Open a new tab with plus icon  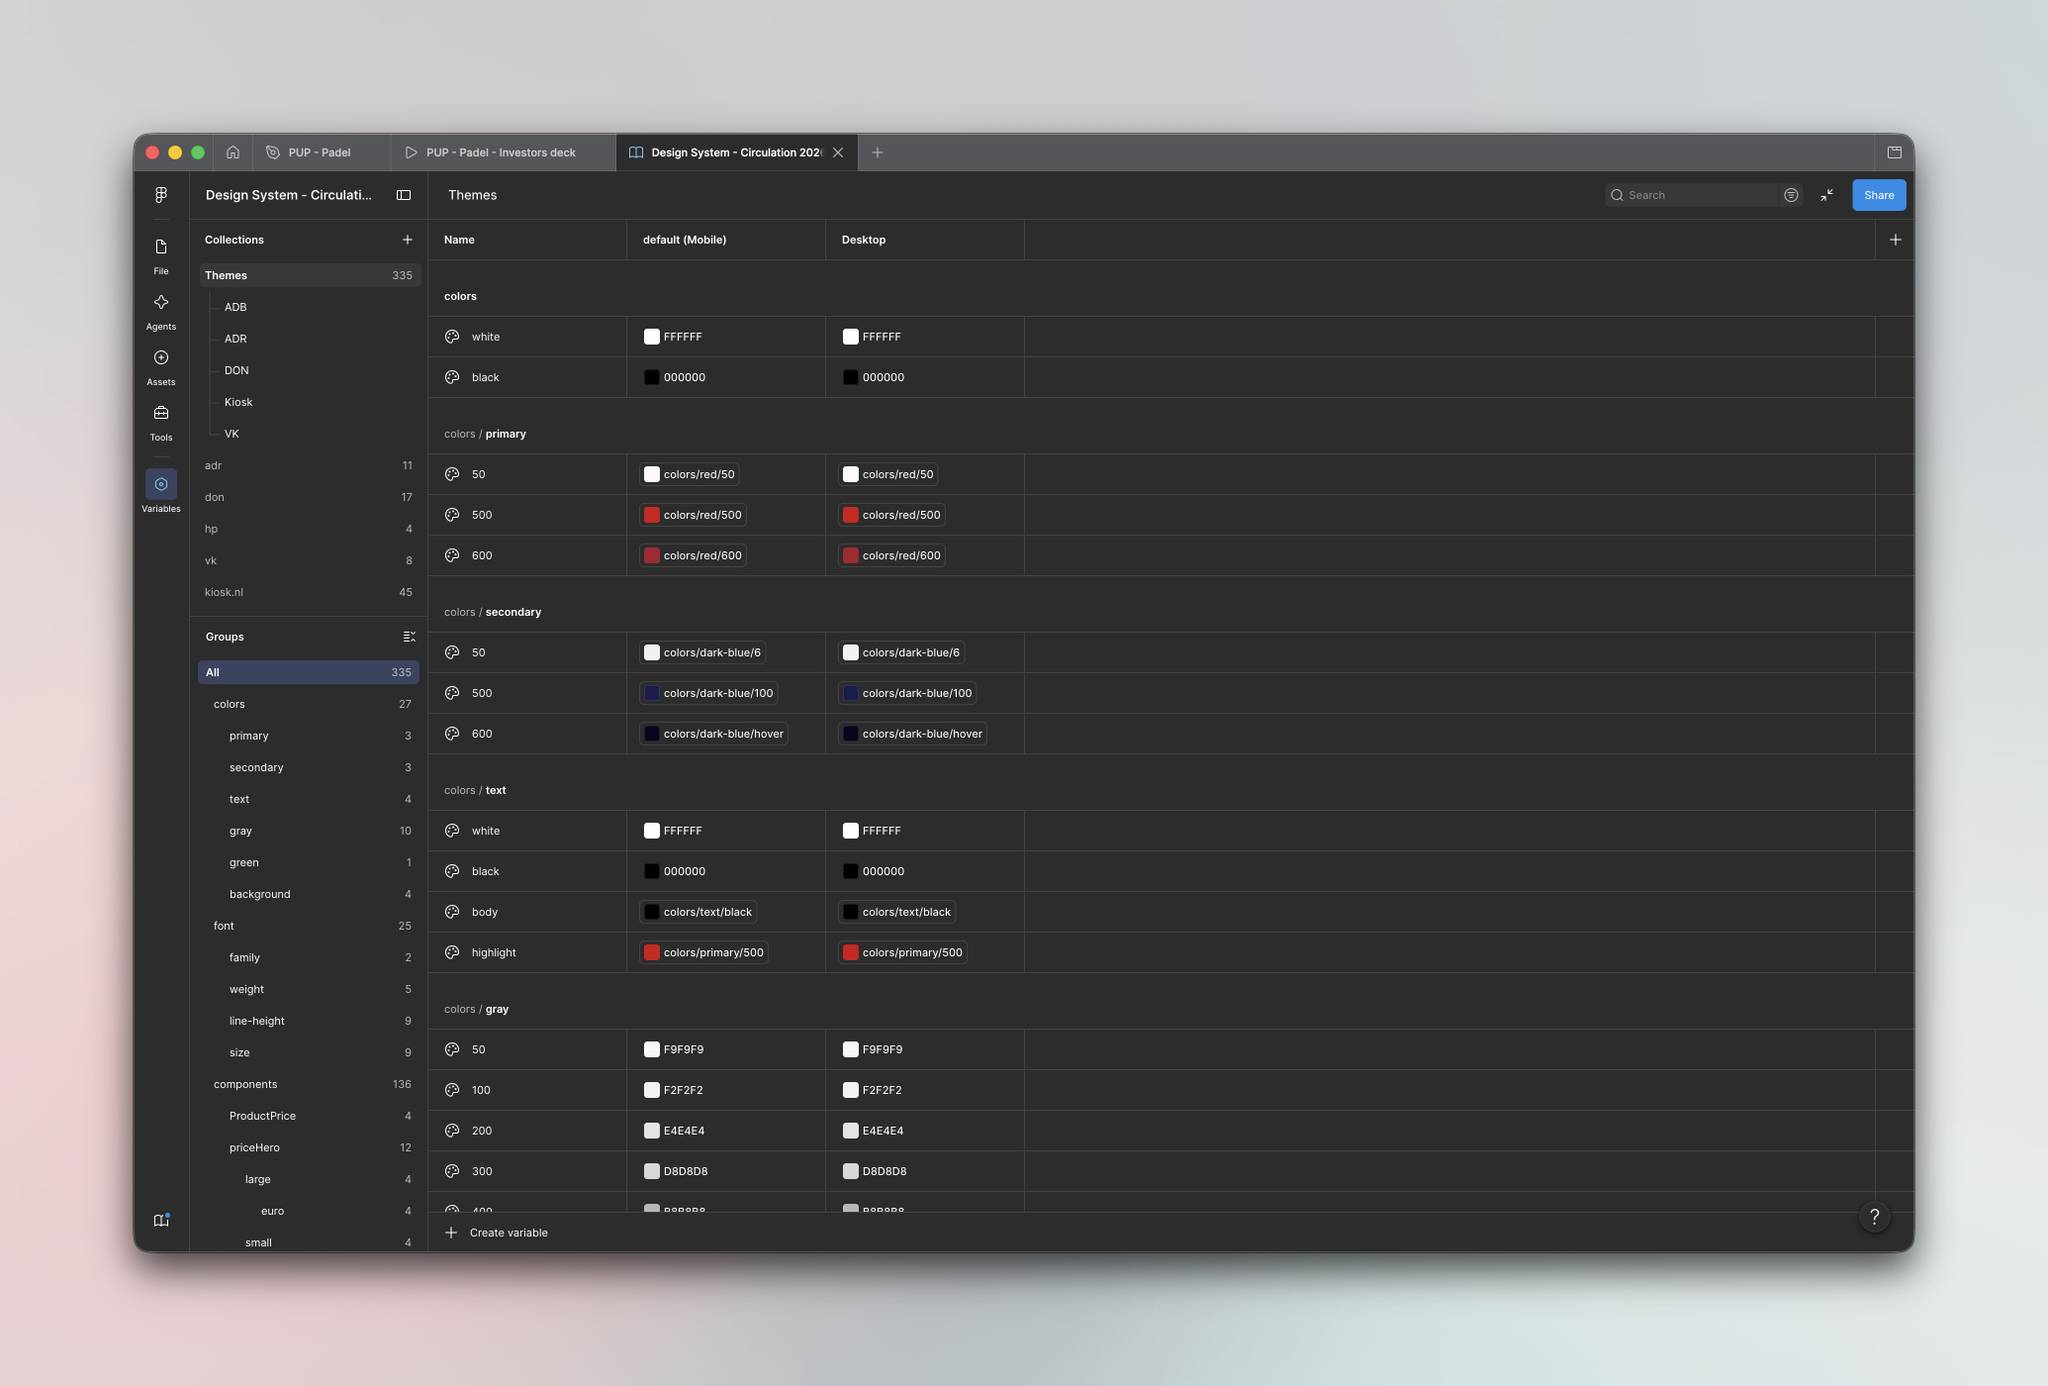click(x=877, y=152)
